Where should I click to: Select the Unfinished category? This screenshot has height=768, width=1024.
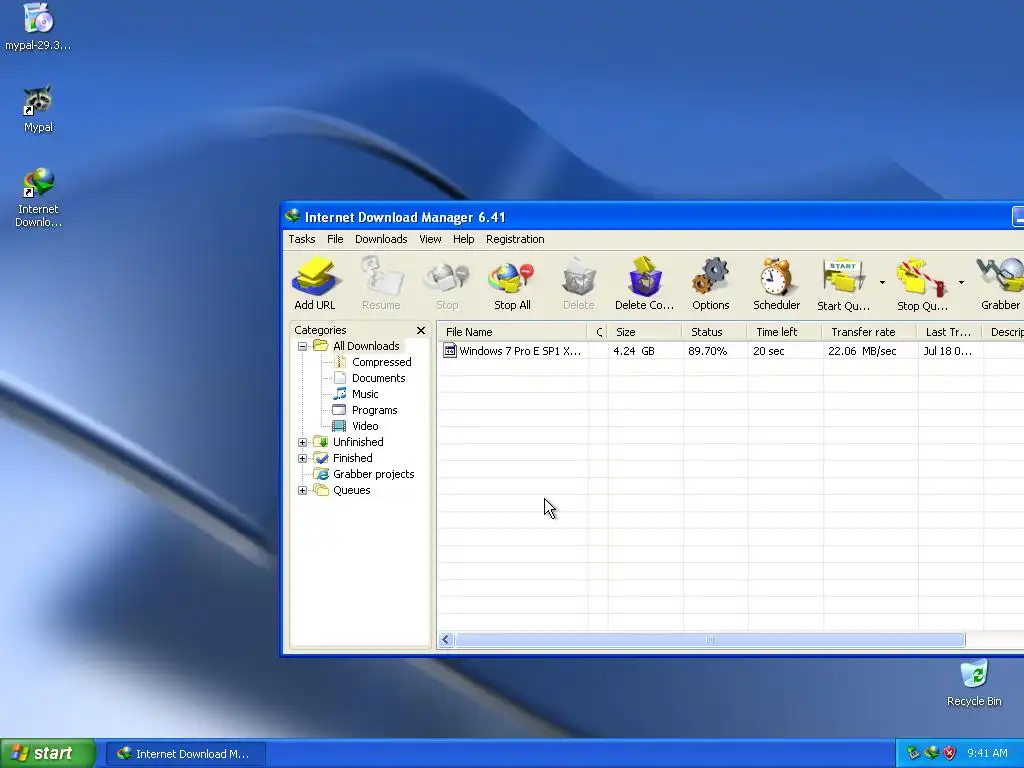click(x=358, y=442)
